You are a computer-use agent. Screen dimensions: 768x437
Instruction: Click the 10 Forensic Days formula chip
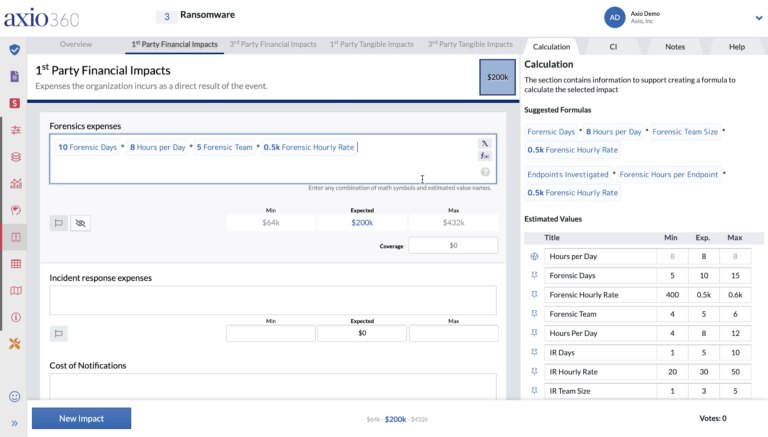88,147
